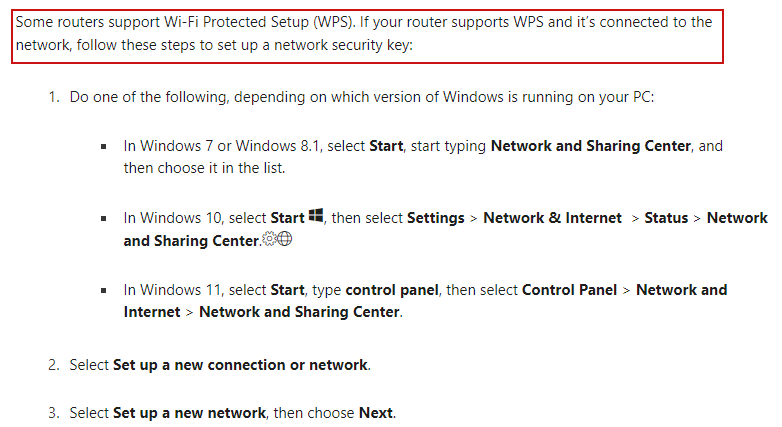The width and height of the screenshot is (782, 427).
Task: Click bold text 'Set up a new network'
Action: 190,413
